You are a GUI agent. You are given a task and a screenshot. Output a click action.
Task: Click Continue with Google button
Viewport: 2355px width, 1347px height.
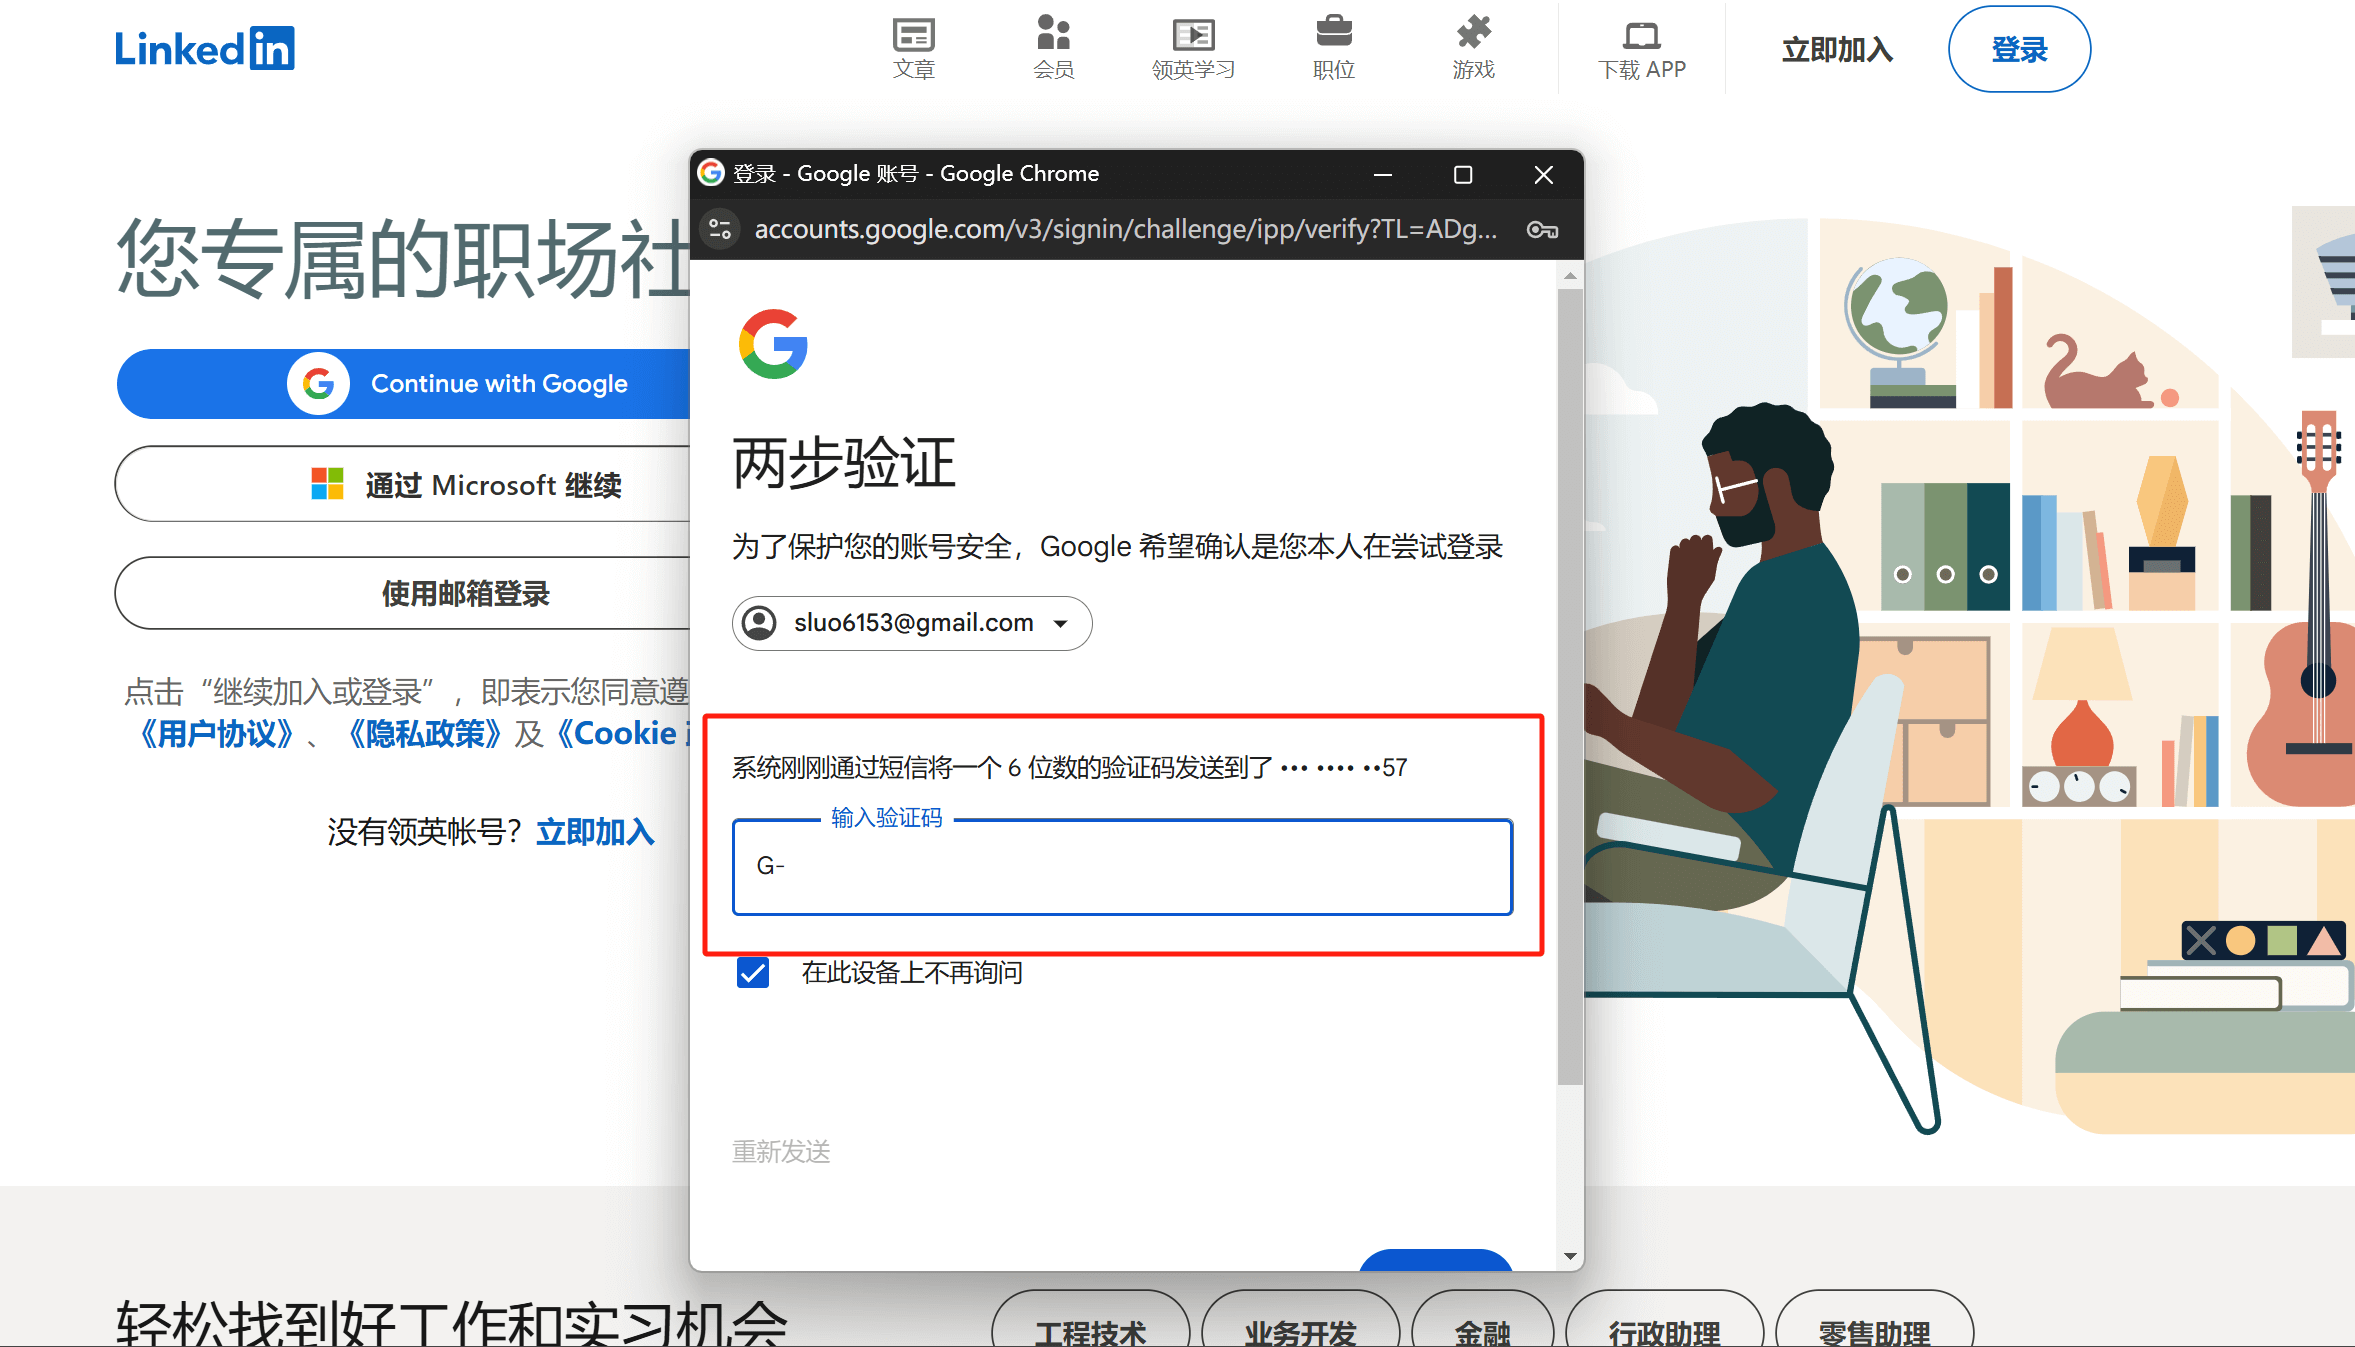pyautogui.click(x=404, y=384)
